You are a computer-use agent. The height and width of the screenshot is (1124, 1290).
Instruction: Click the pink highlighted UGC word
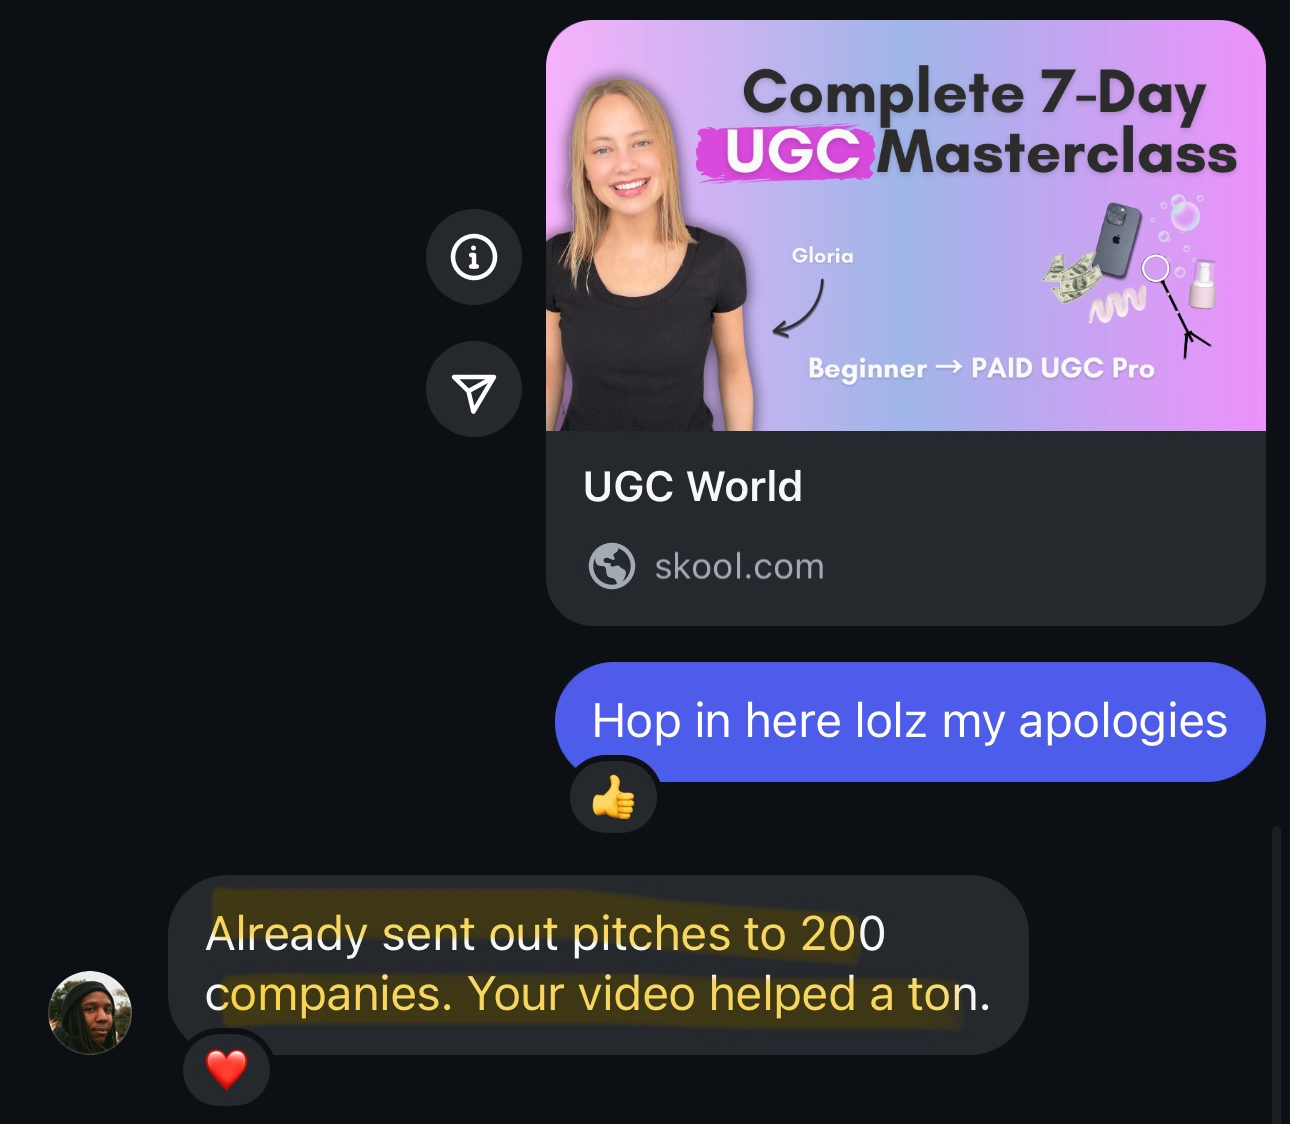point(790,154)
